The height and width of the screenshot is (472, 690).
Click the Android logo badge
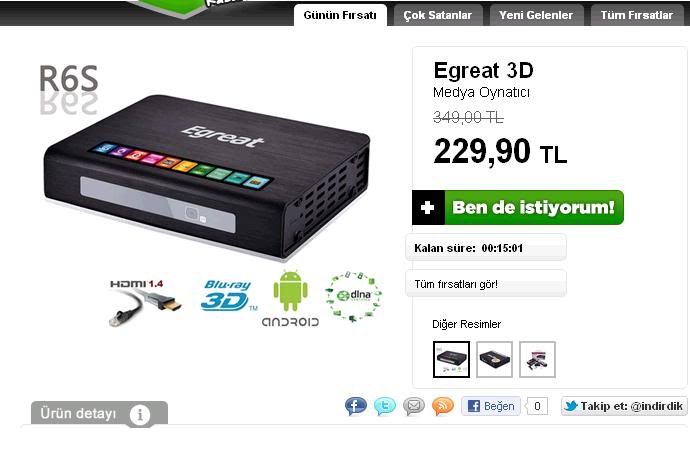pyautogui.click(x=290, y=299)
